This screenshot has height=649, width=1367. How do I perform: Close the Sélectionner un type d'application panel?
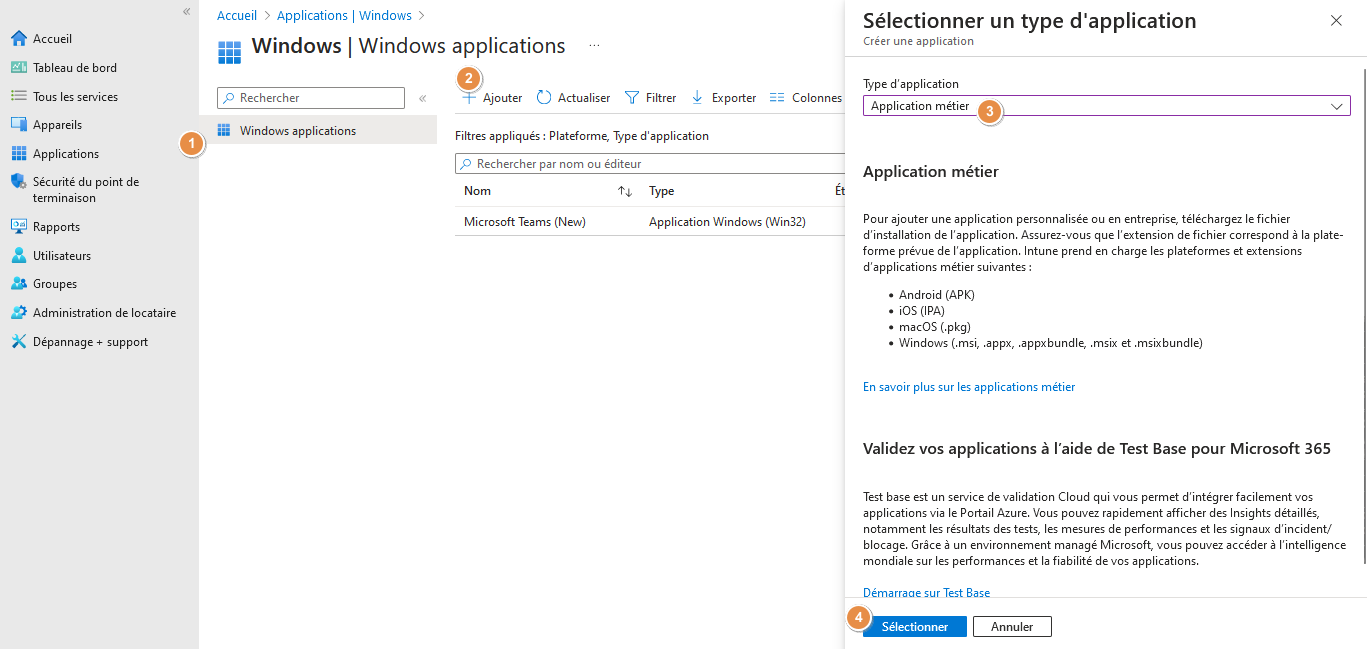coord(1336,21)
